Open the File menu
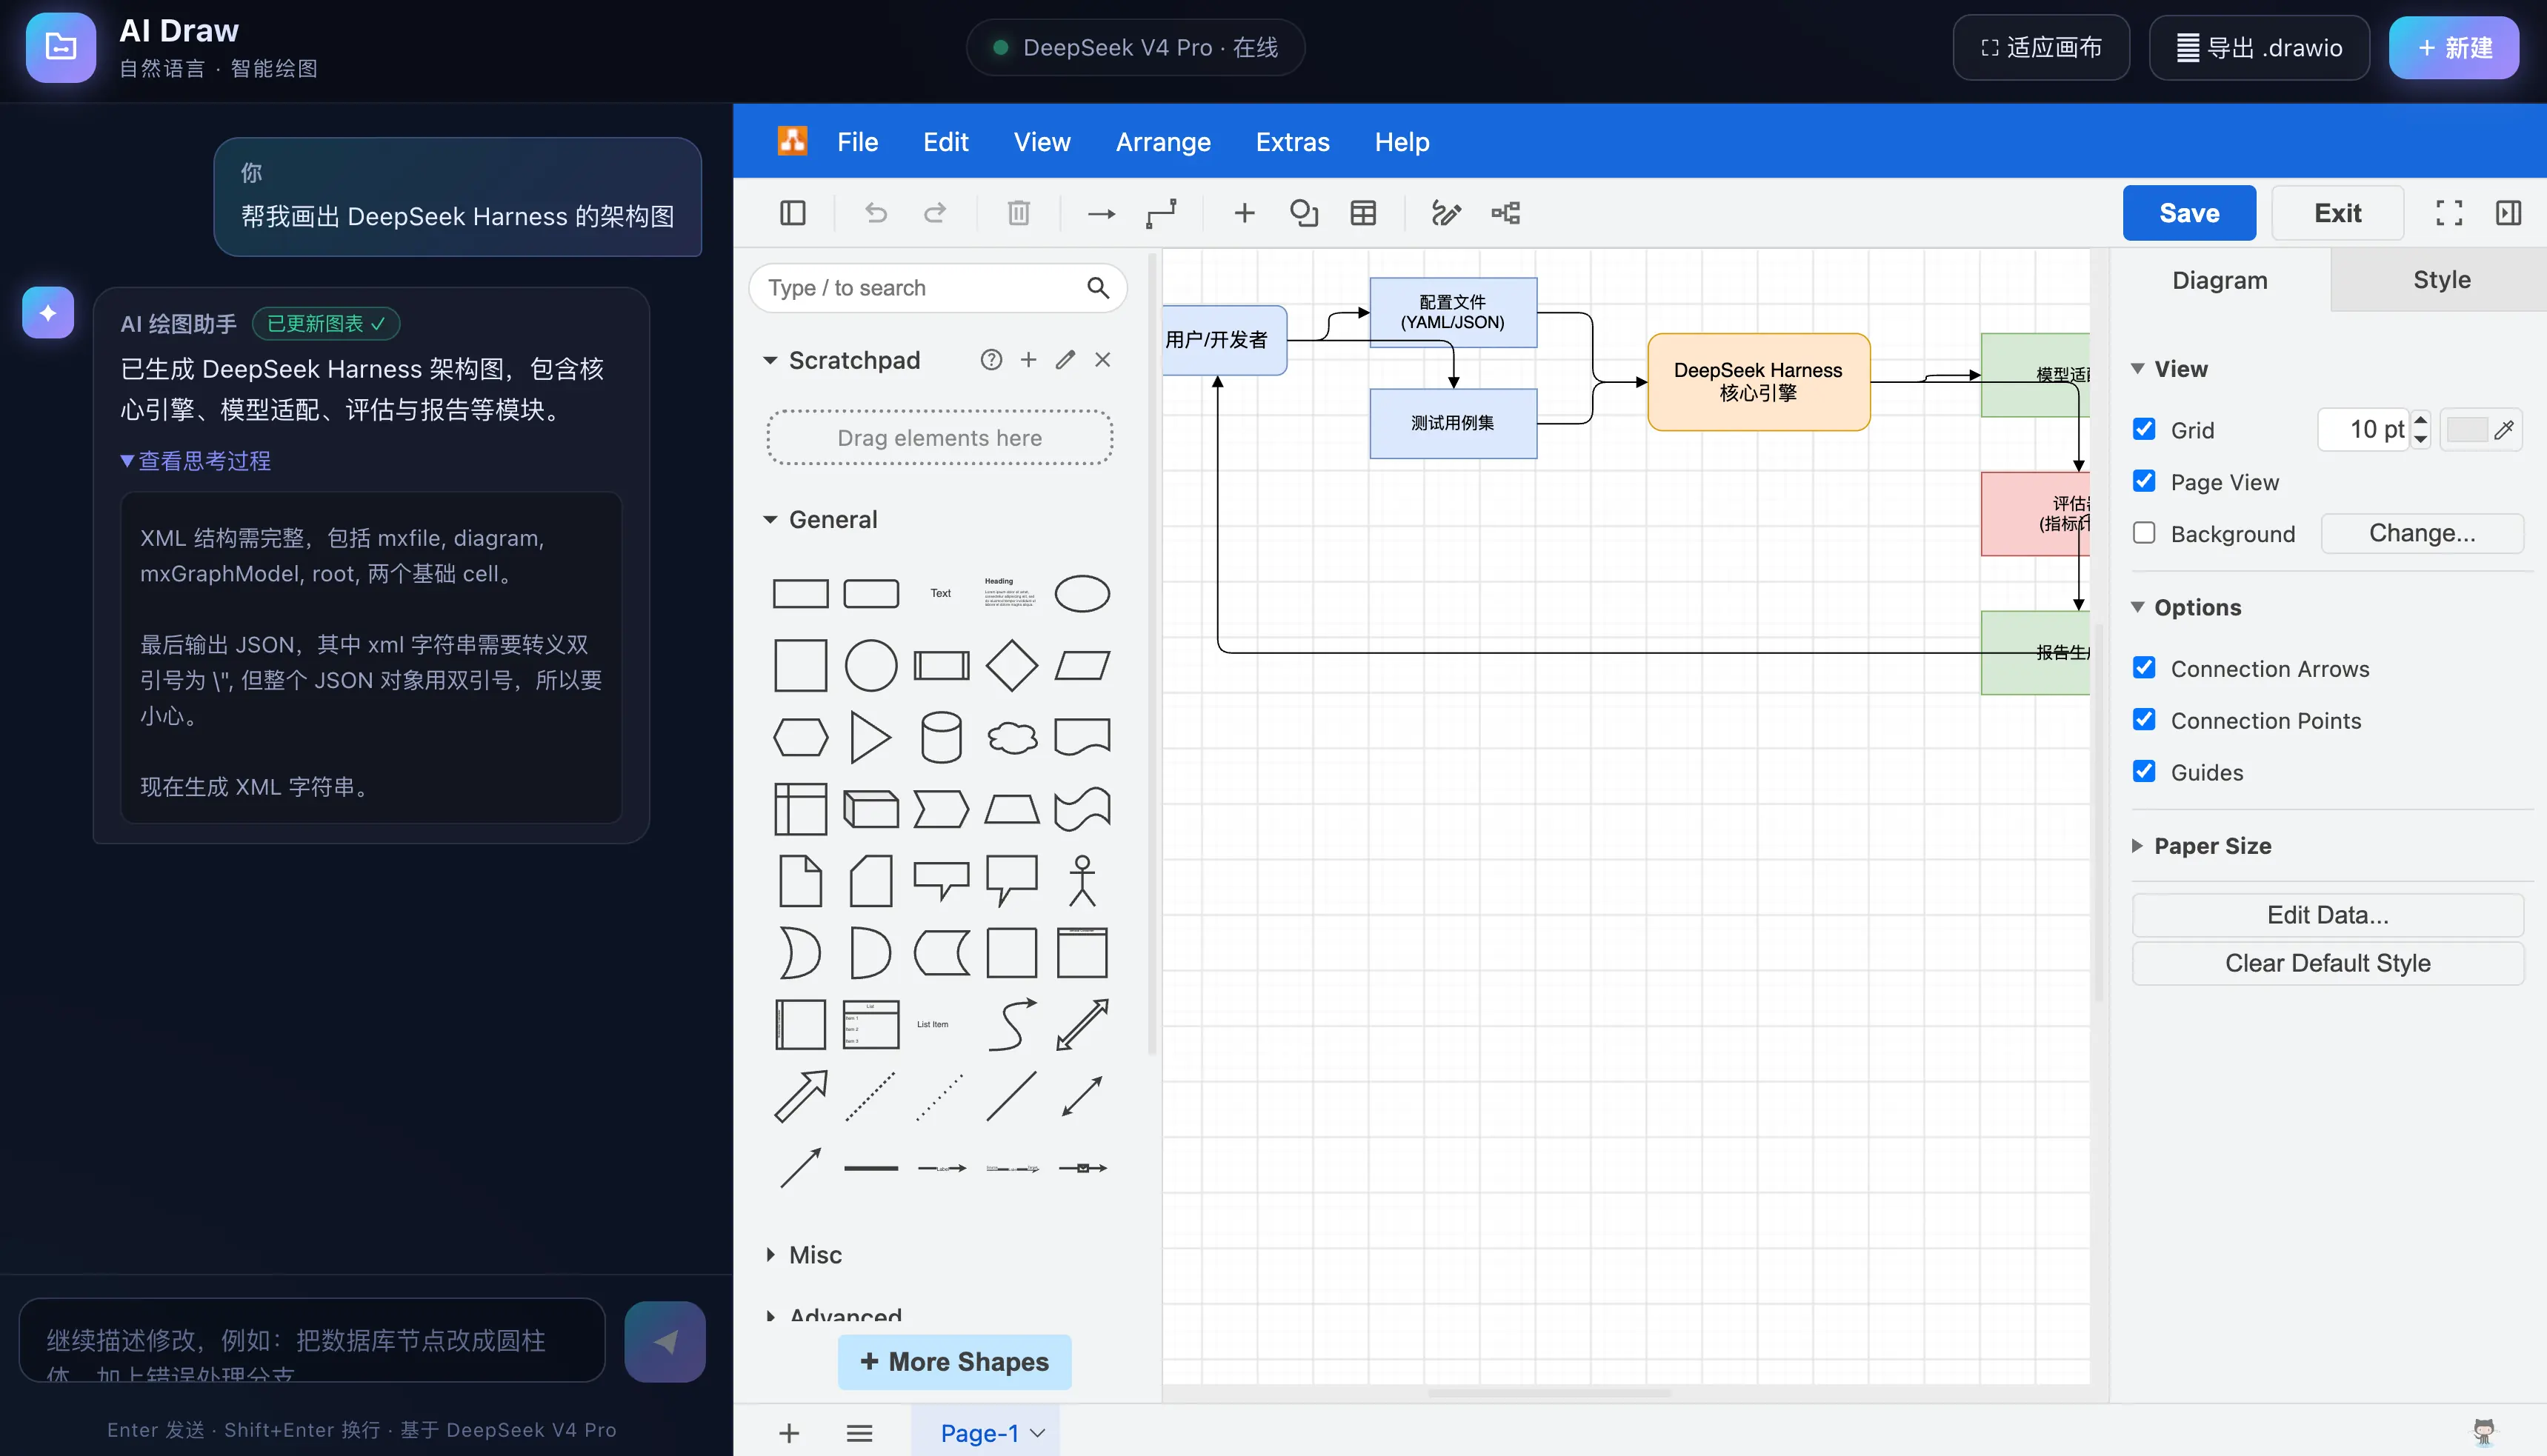The width and height of the screenshot is (2547, 1456). point(857,142)
